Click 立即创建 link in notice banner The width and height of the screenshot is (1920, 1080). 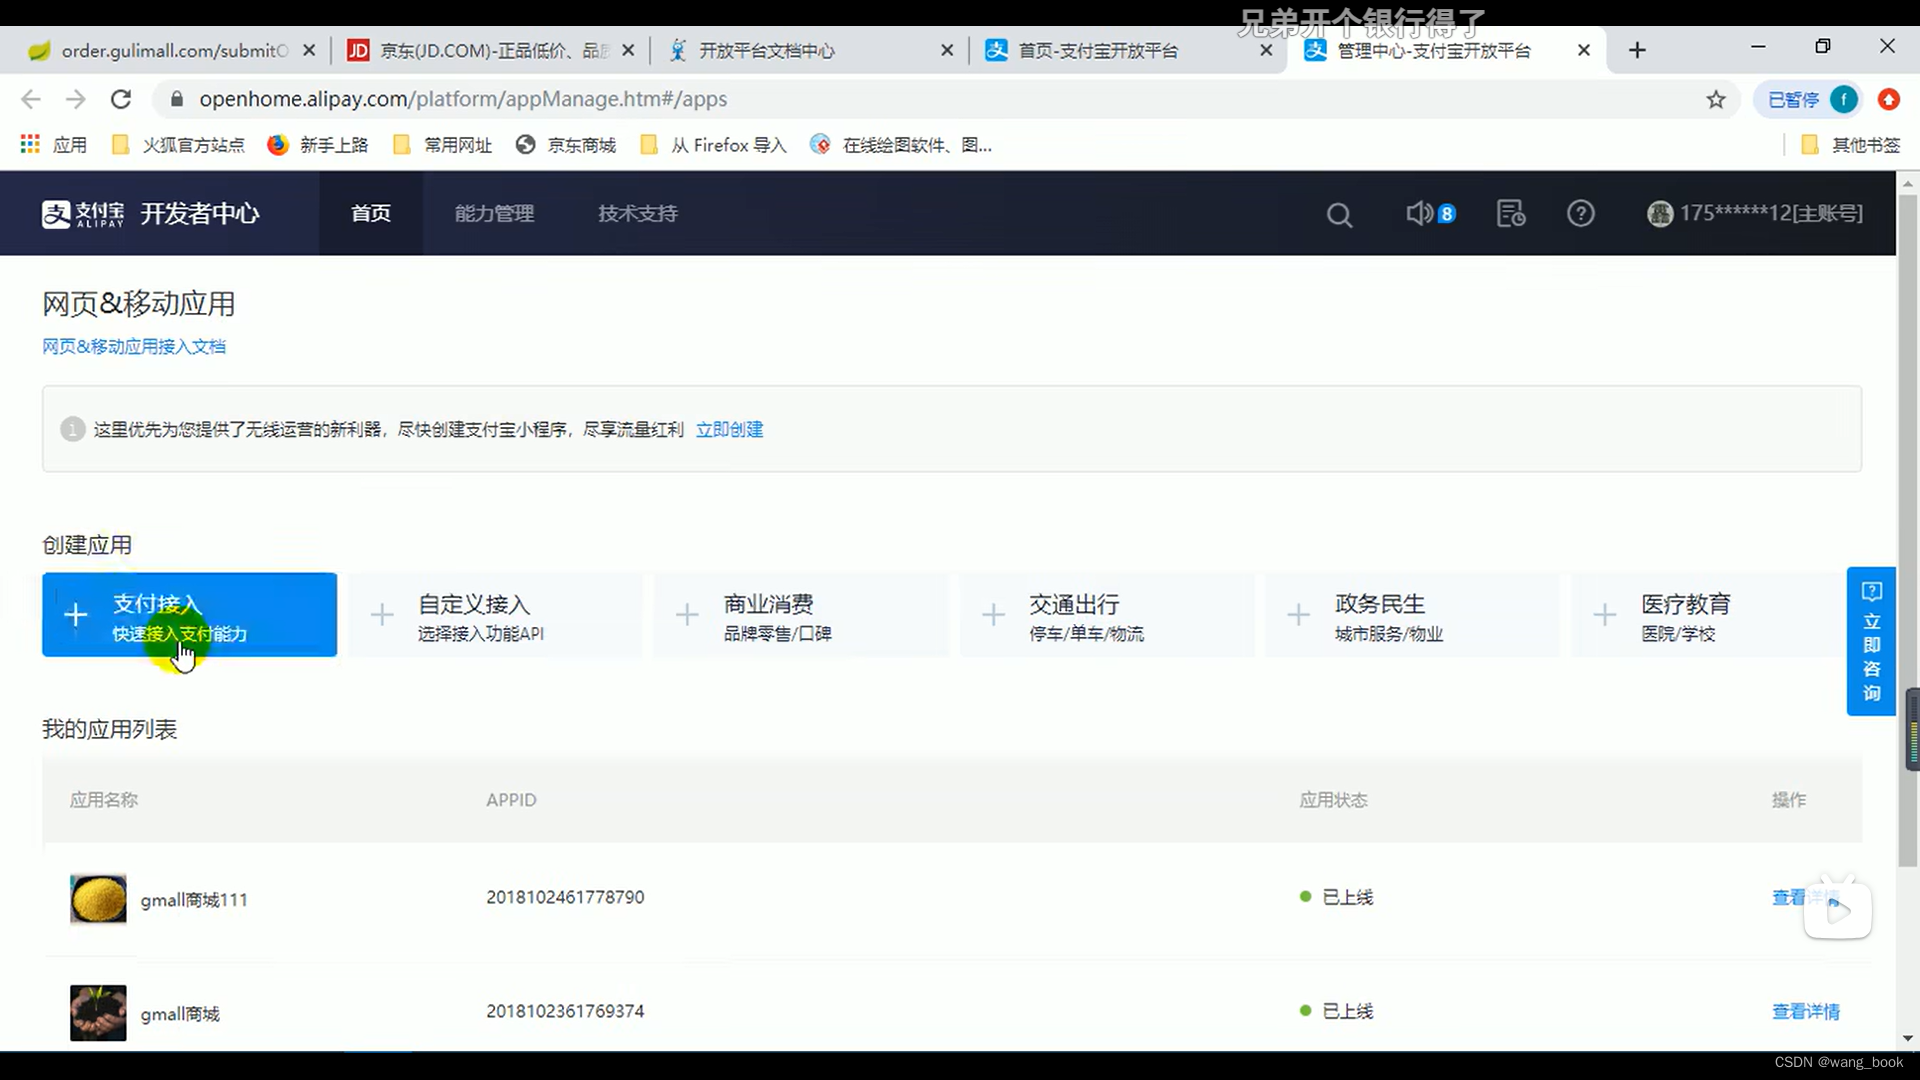point(729,429)
